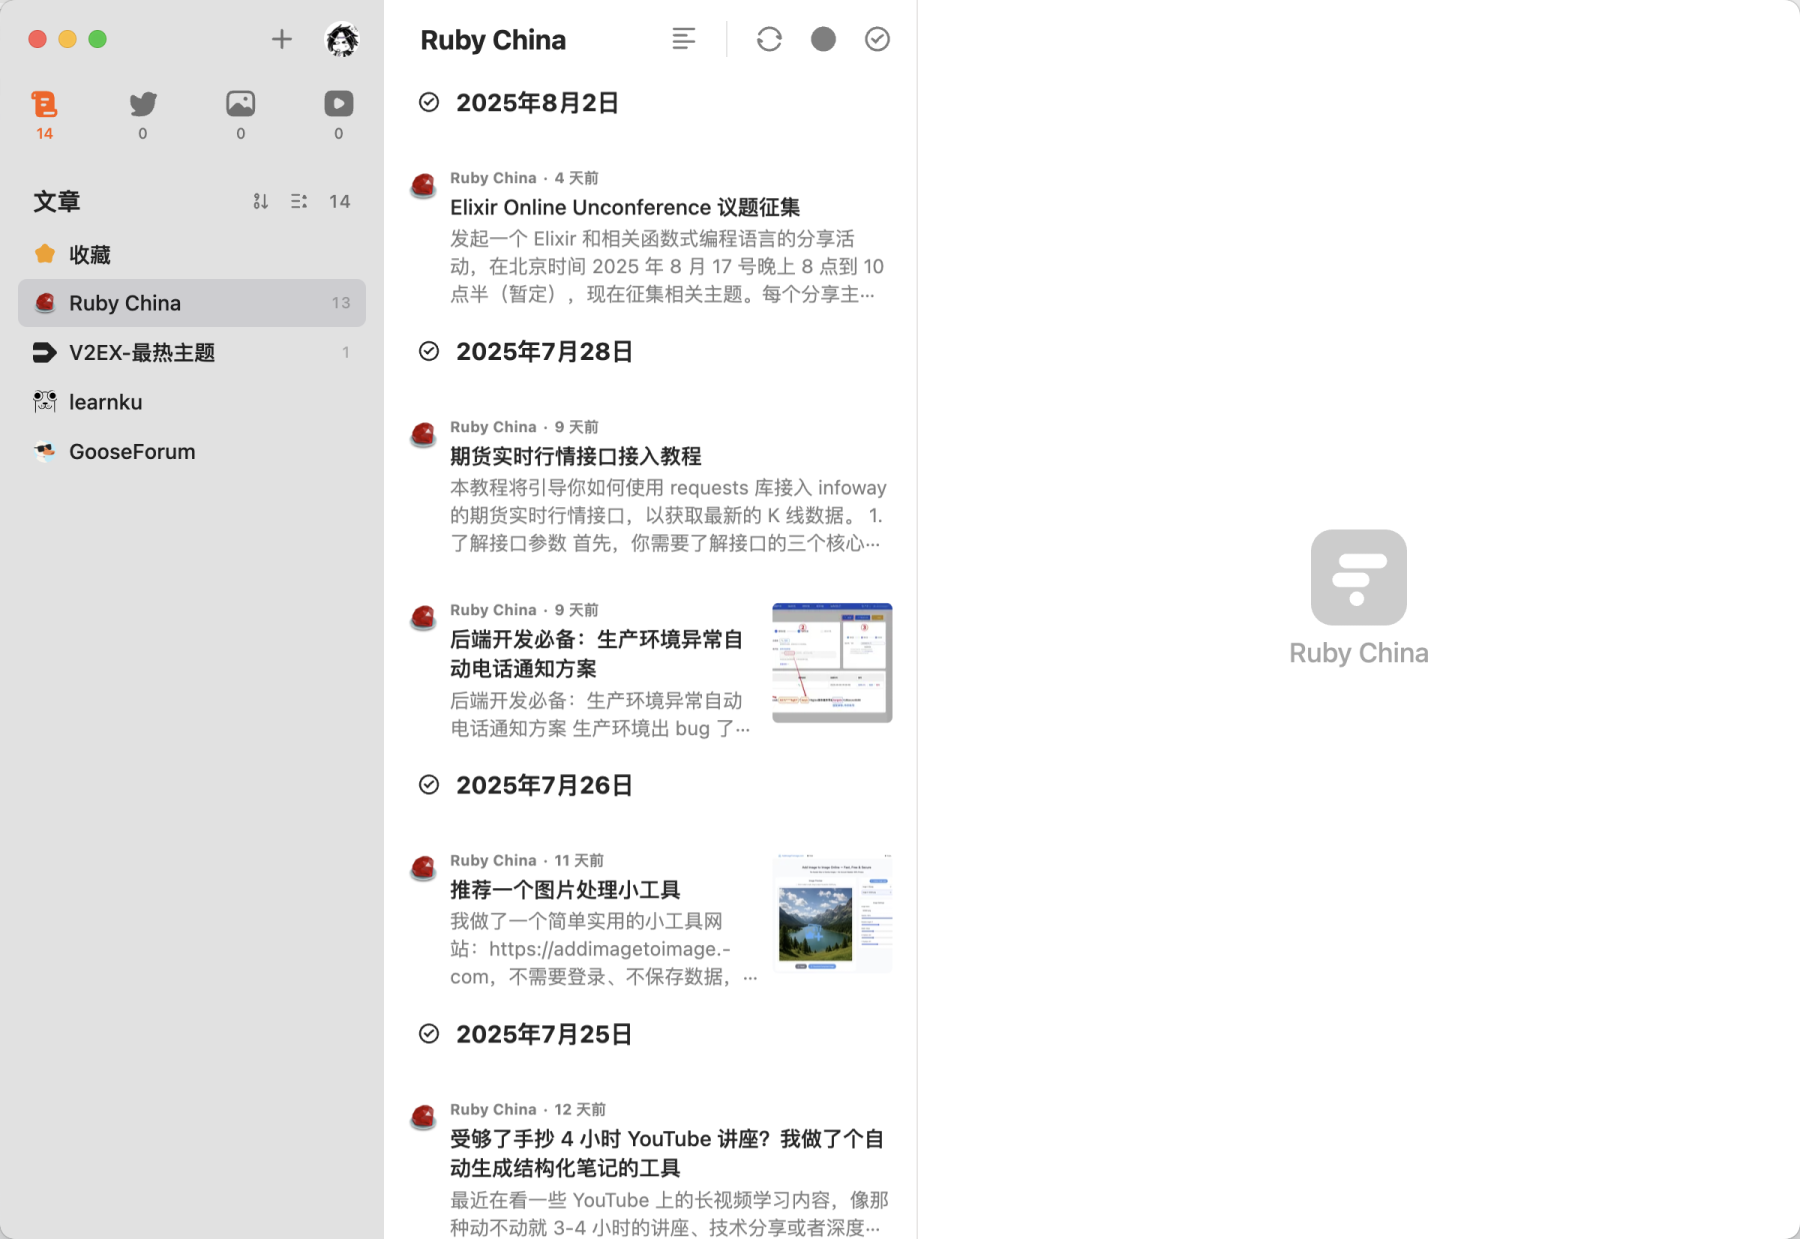Screen dimensions: 1800x1239
Task: Select the learnku feed
Action: tap(192, 402)
